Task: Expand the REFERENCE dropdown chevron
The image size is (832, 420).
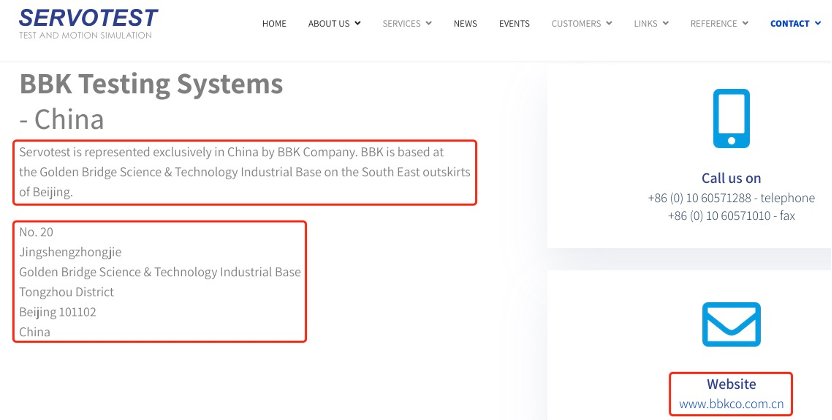Action: [x=745, y=23]
